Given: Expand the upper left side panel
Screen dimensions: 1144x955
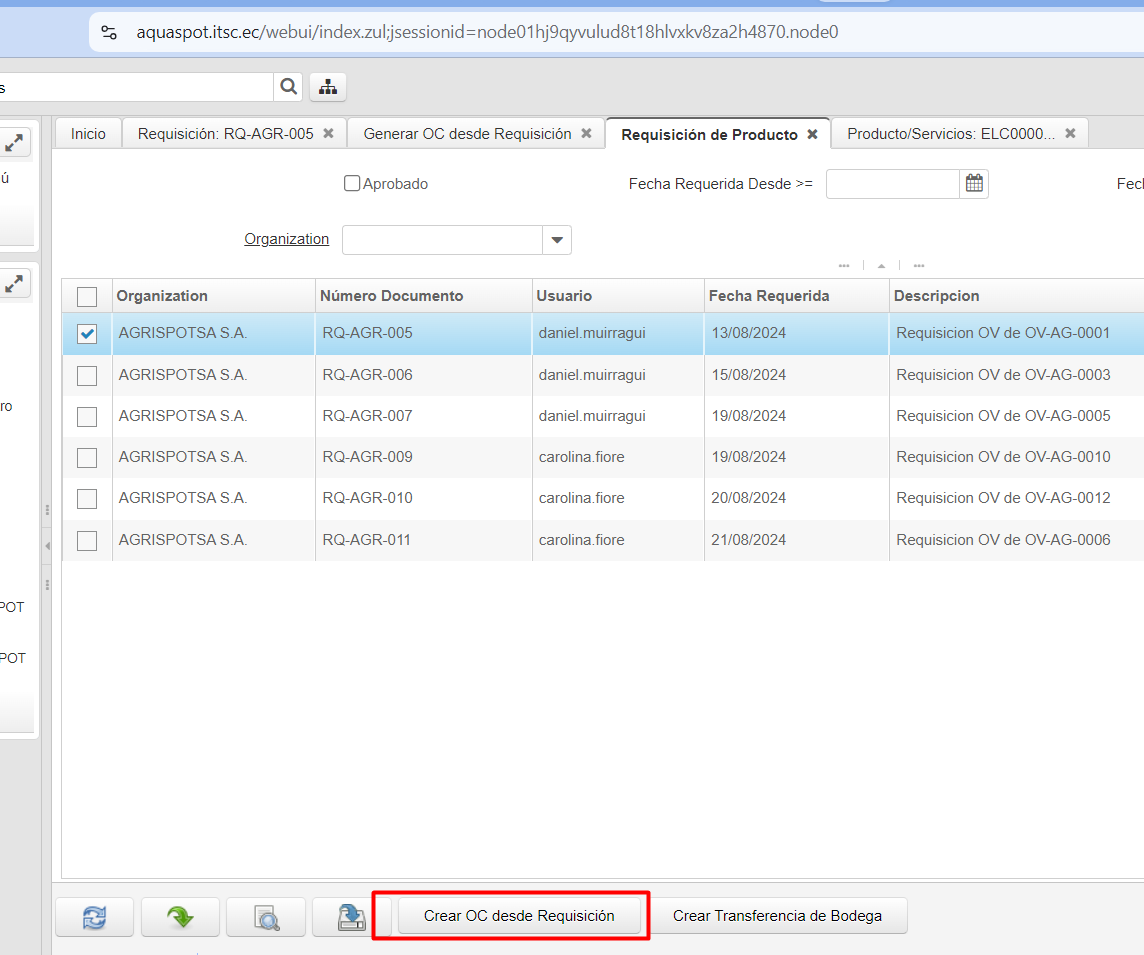Looking at the screenshot, I should [x=14, y=144].
